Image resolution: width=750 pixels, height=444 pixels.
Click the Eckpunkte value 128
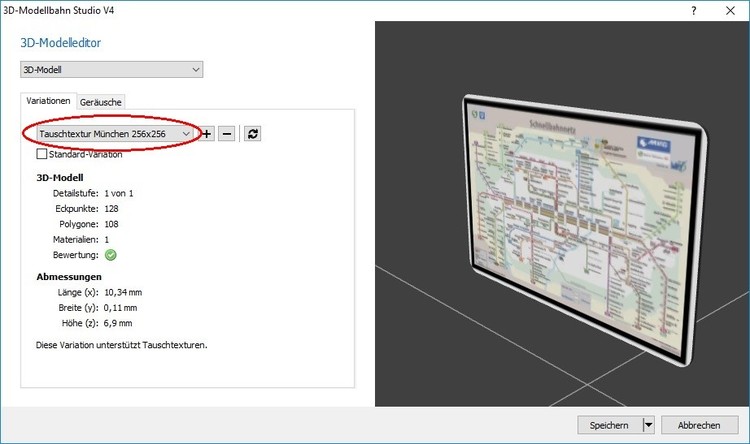(x=111, y=209)
